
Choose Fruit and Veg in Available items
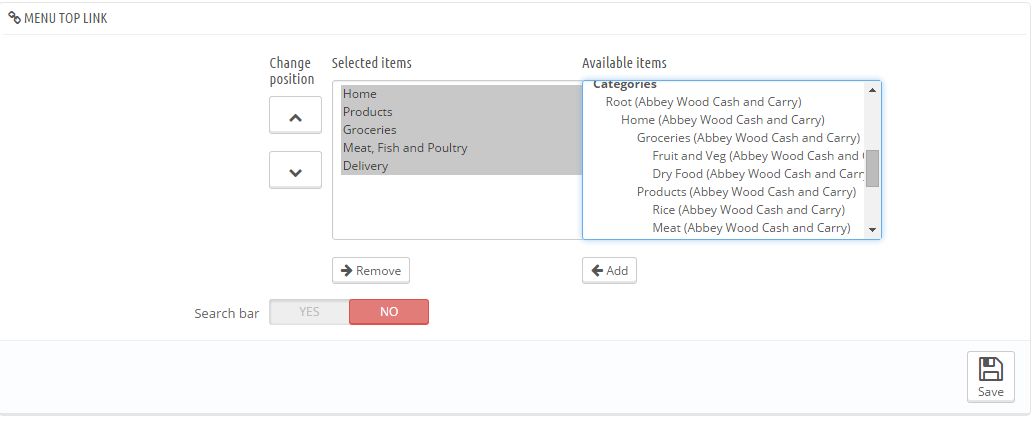tap(755, 156)
